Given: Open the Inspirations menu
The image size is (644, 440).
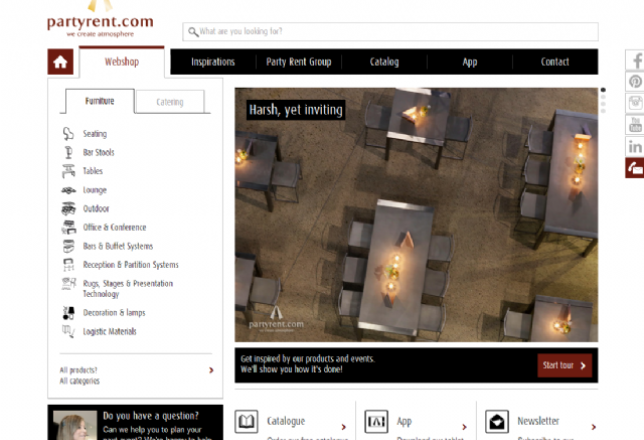Looking at the screenshot, I should 213,62.
